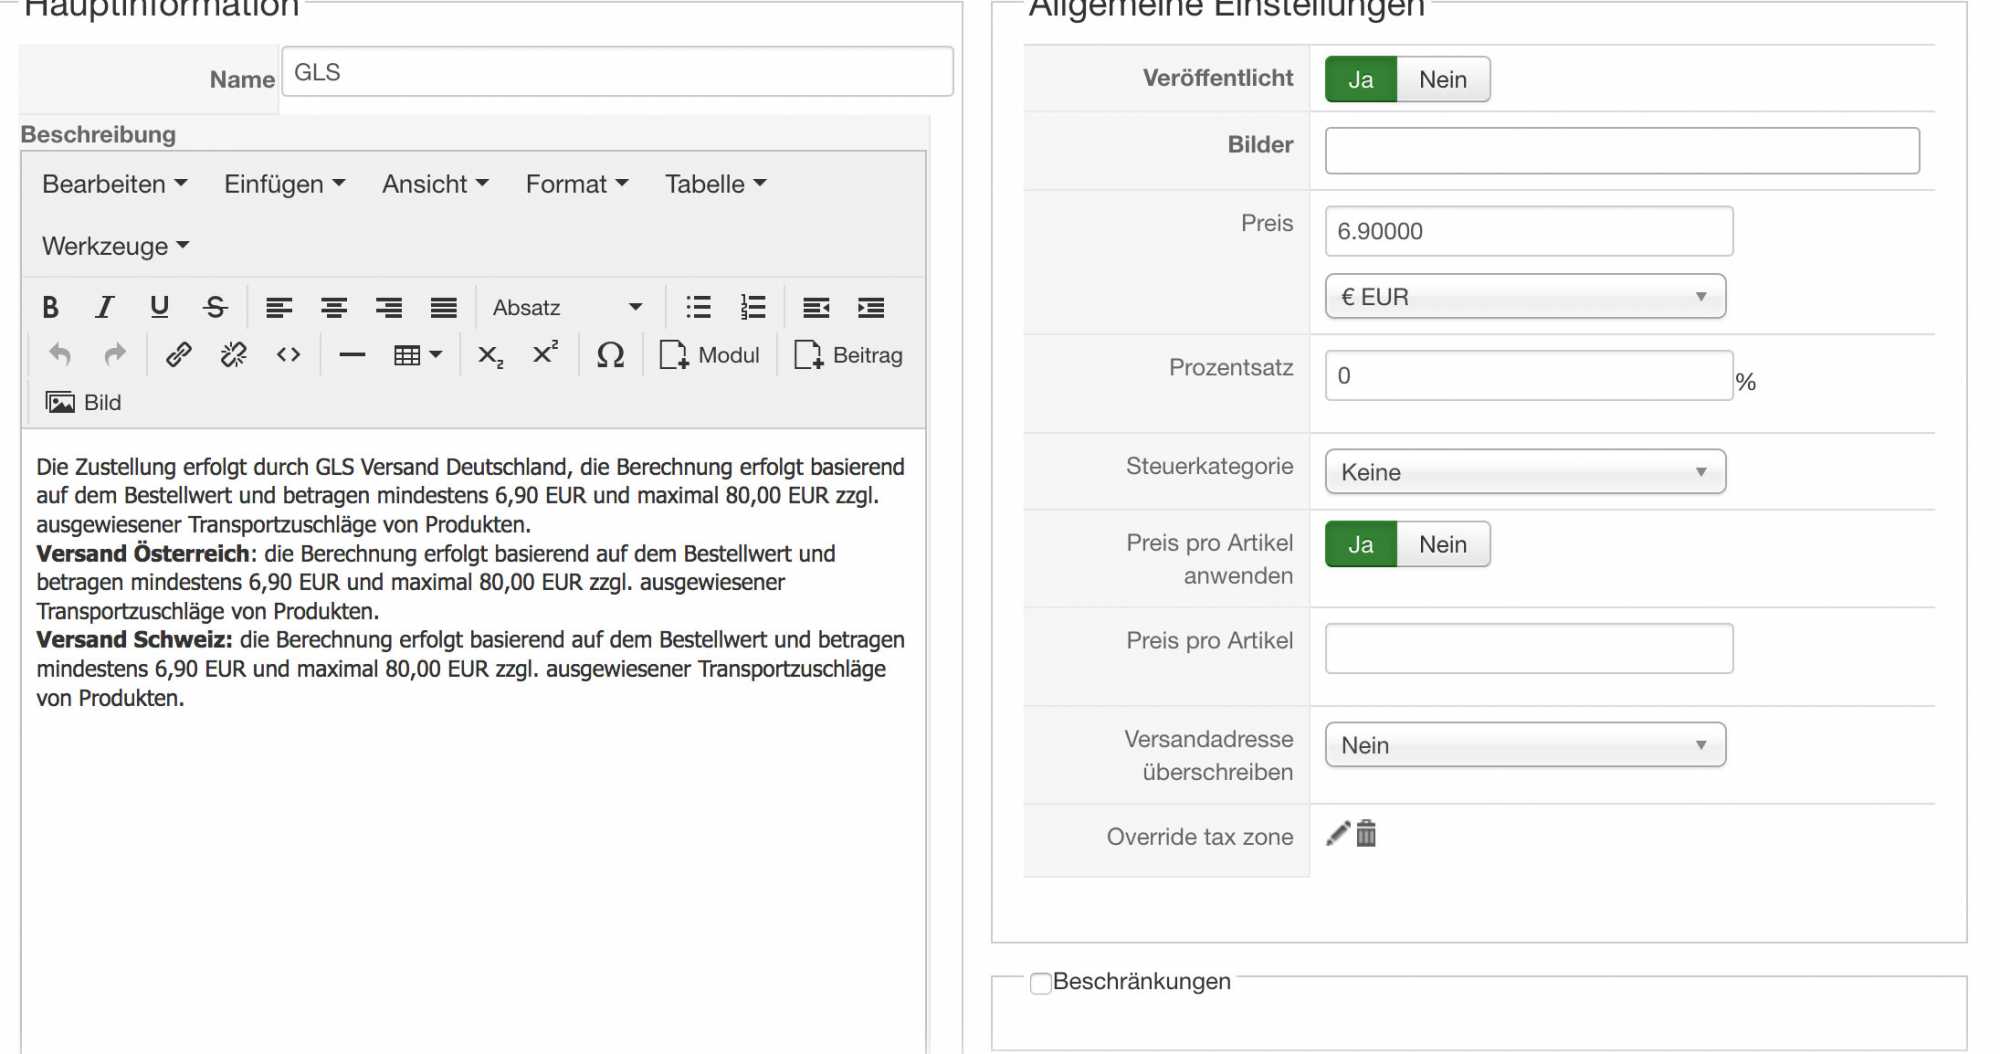The height and width of the screenshot is (1054, 2000).
Task: Click the Bild image button
Action: coord(84,402)
